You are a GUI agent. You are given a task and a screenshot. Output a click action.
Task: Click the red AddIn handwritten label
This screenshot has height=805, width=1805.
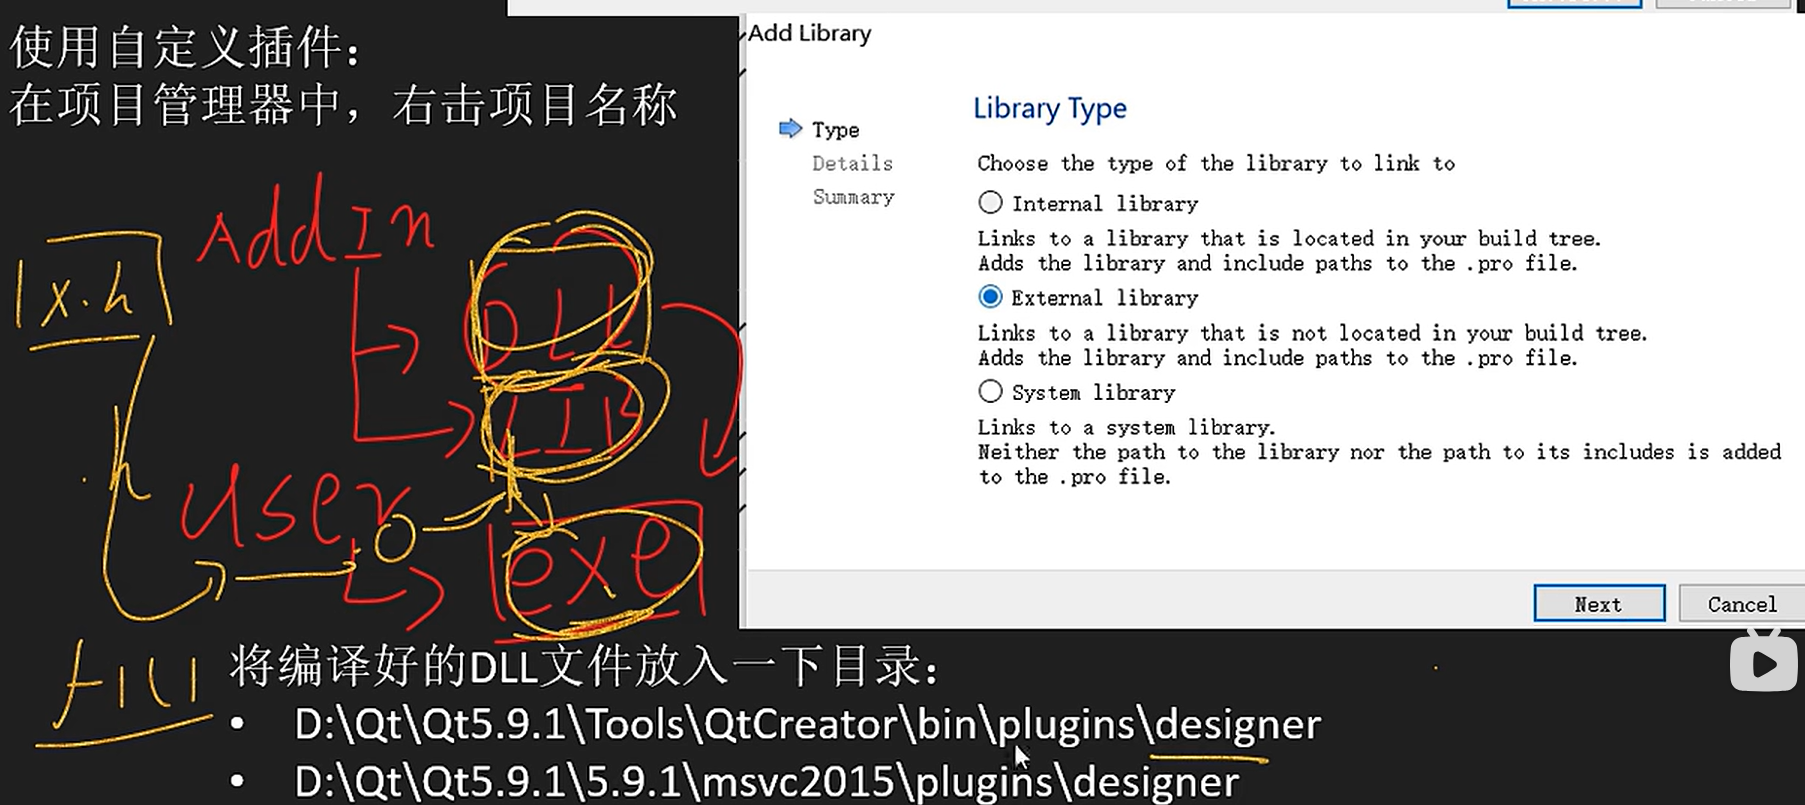coord(315,230)
